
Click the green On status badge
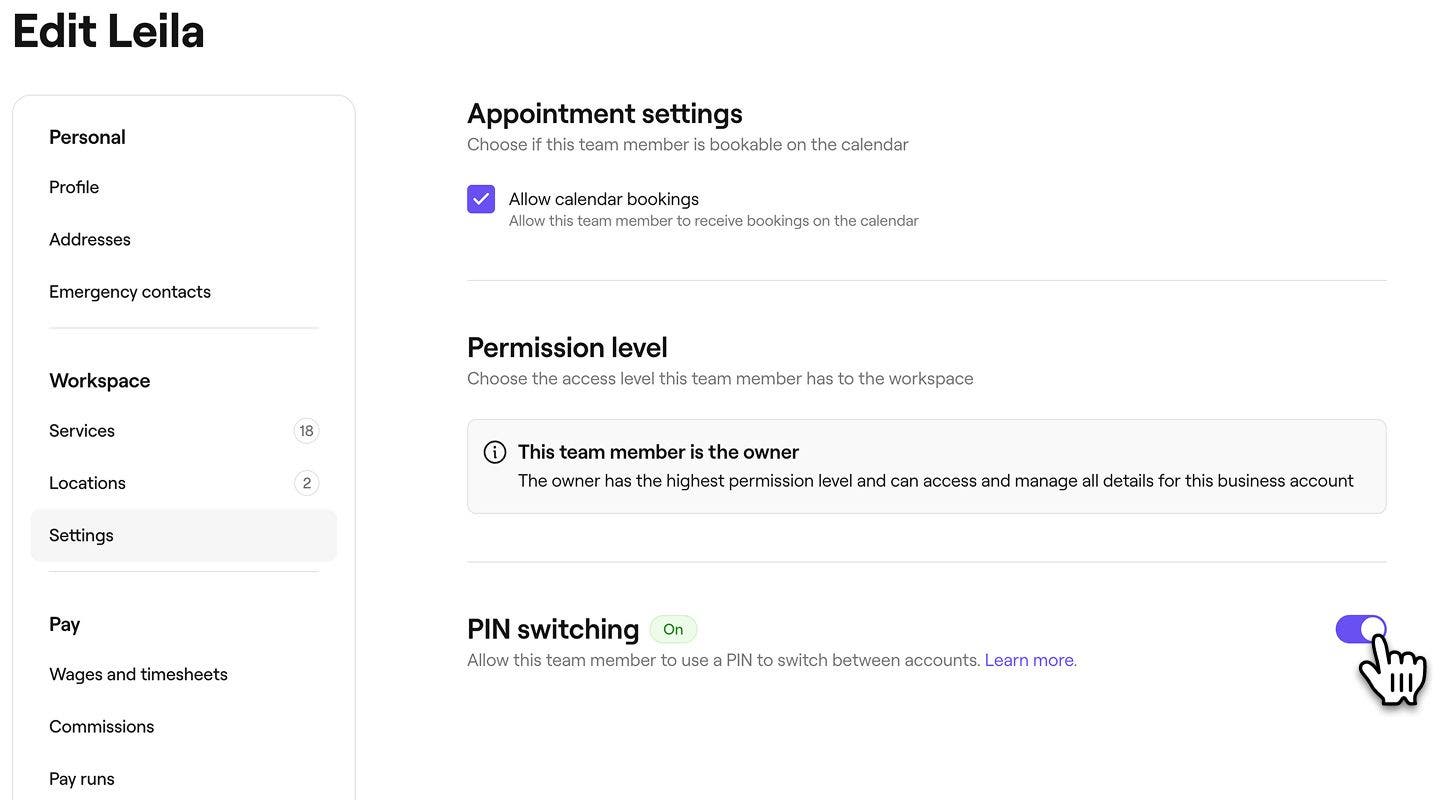click(673, 629)
